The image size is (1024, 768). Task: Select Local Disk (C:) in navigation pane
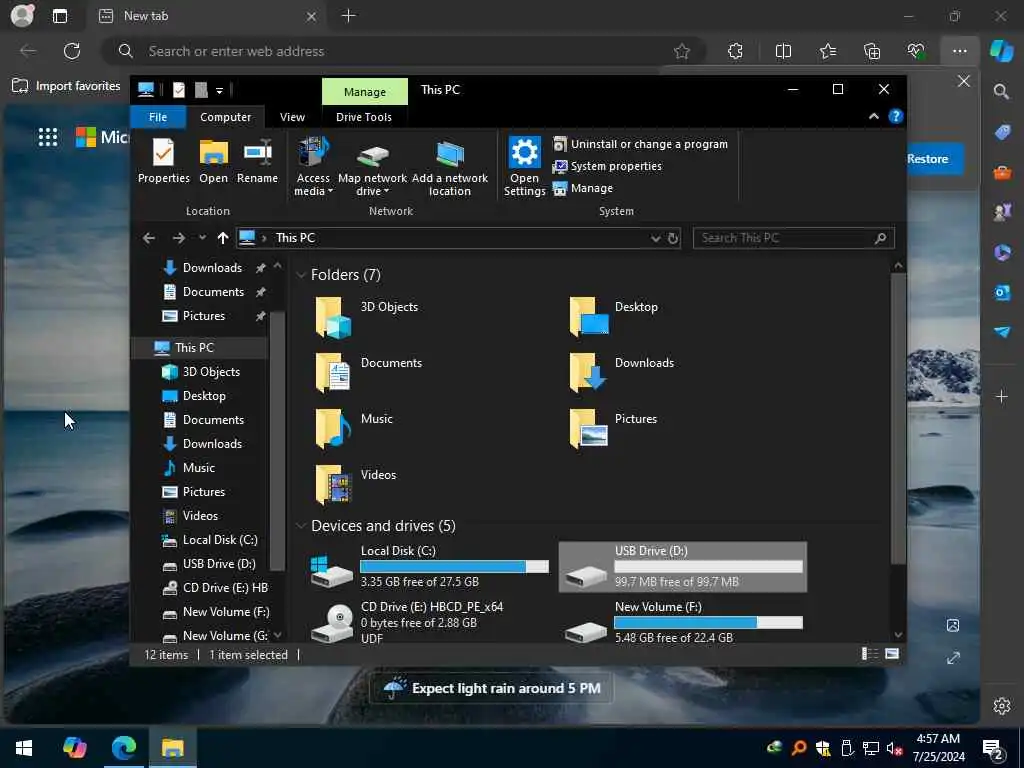220,539
